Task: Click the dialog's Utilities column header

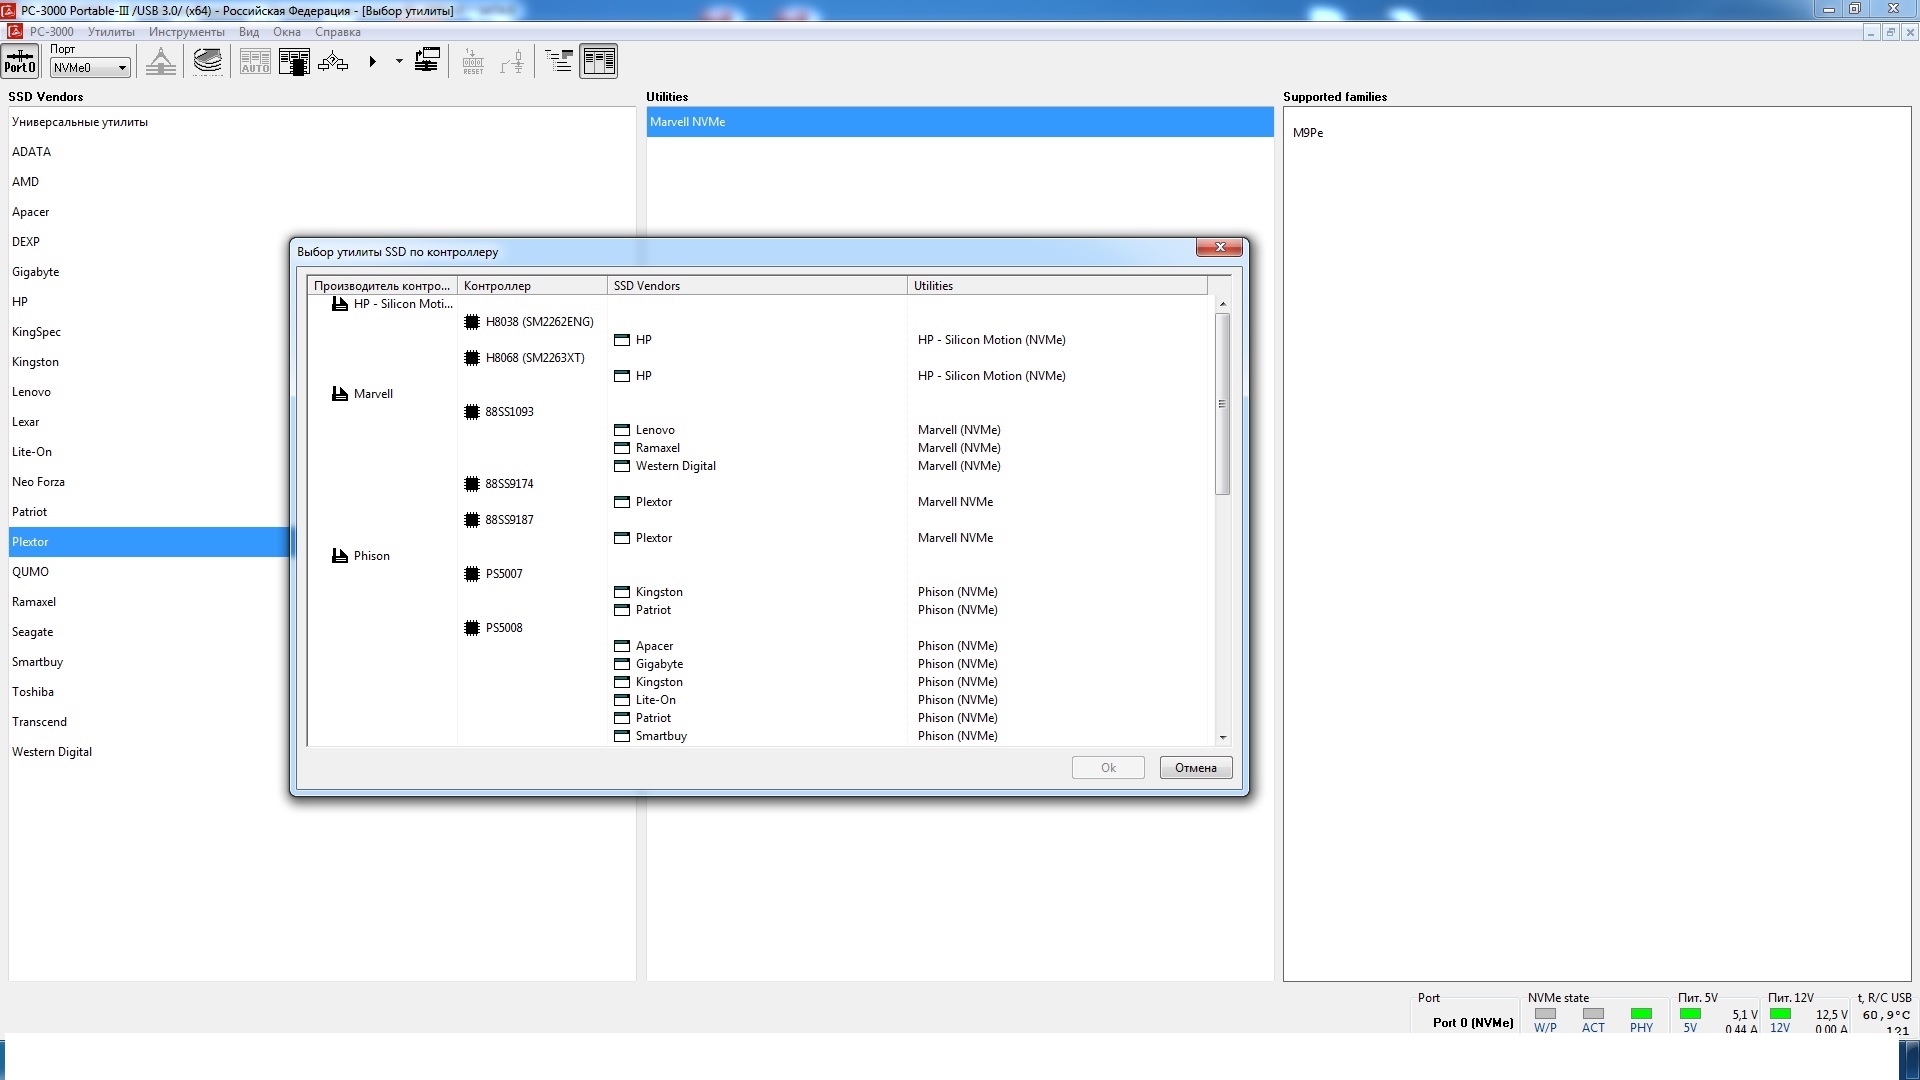Action: click(x=1057, y=286)
